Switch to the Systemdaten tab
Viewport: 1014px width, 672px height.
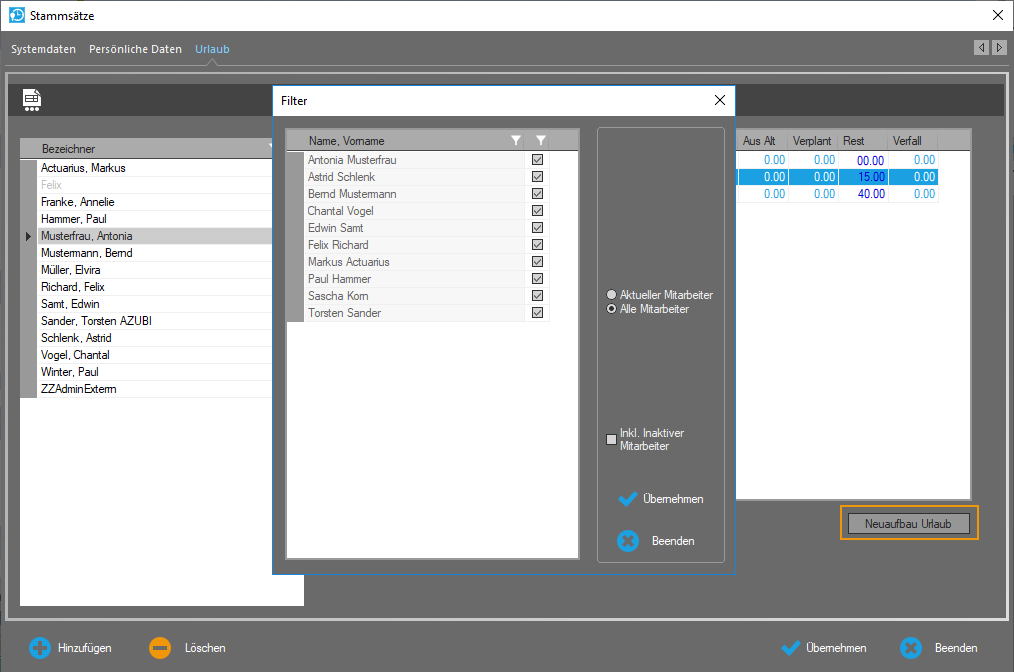[x=43, y=49]
